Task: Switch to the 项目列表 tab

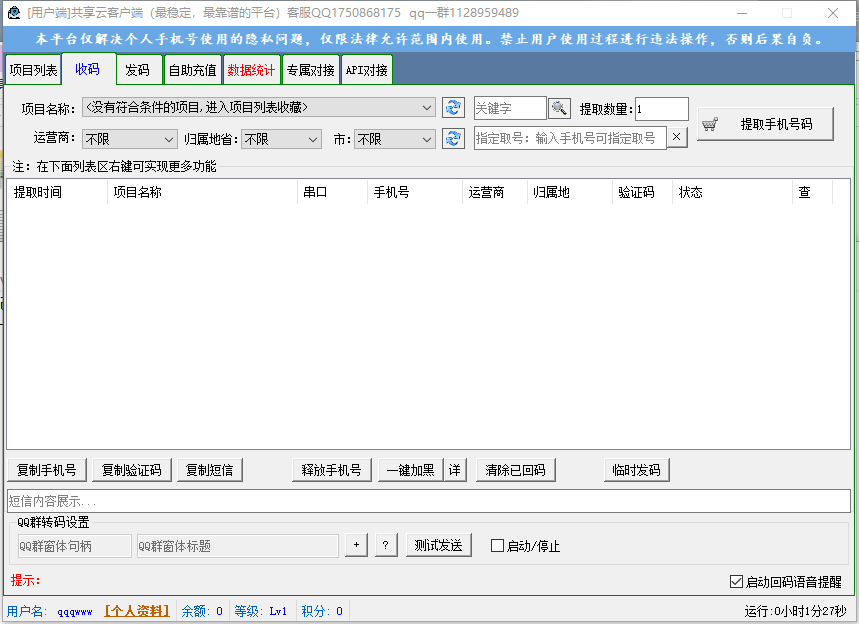Action: 33,70
